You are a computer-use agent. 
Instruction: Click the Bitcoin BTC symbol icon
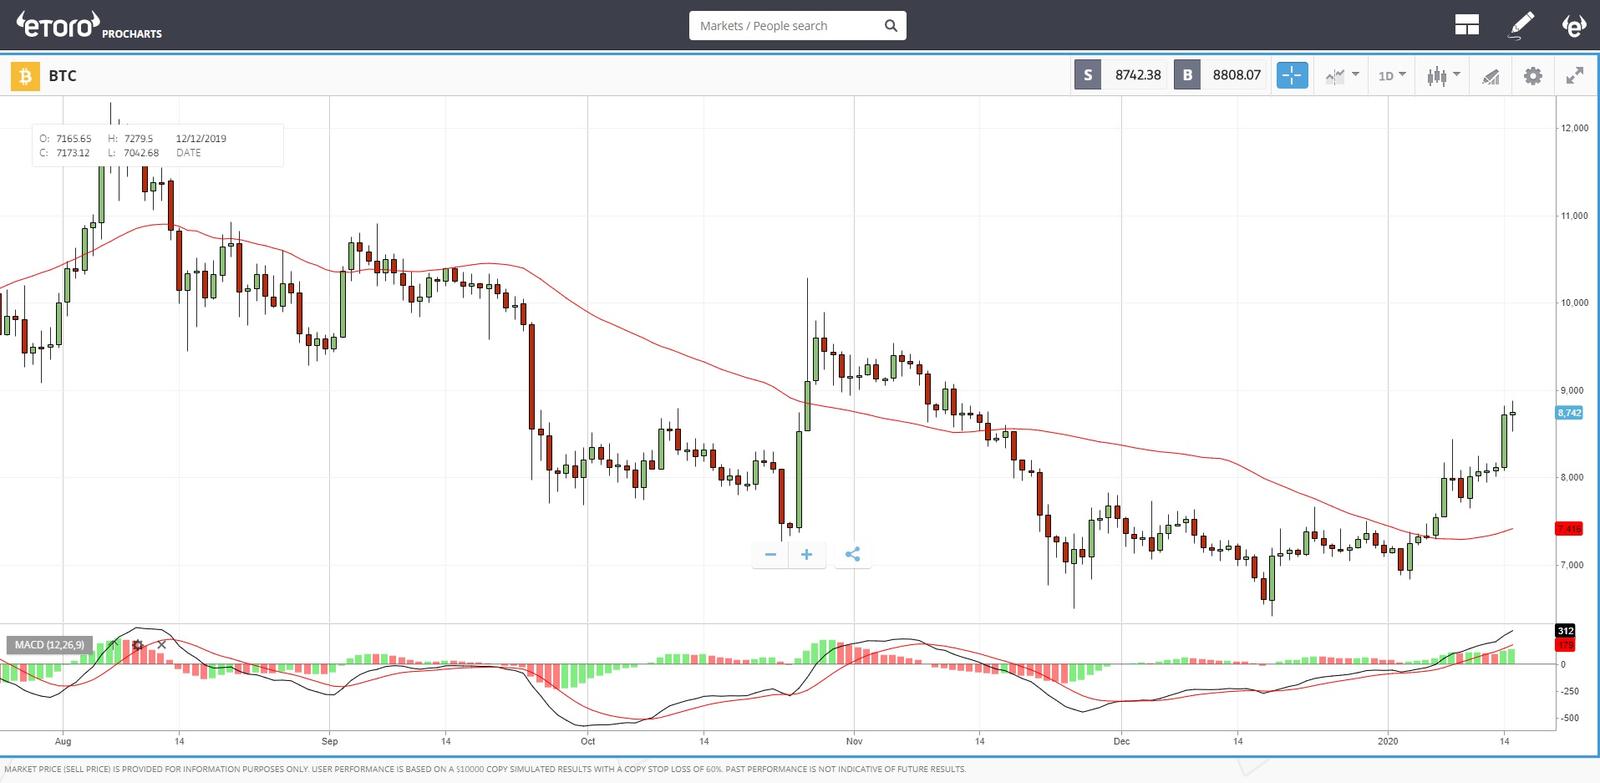pyautogui.click(x=24, y=75)
